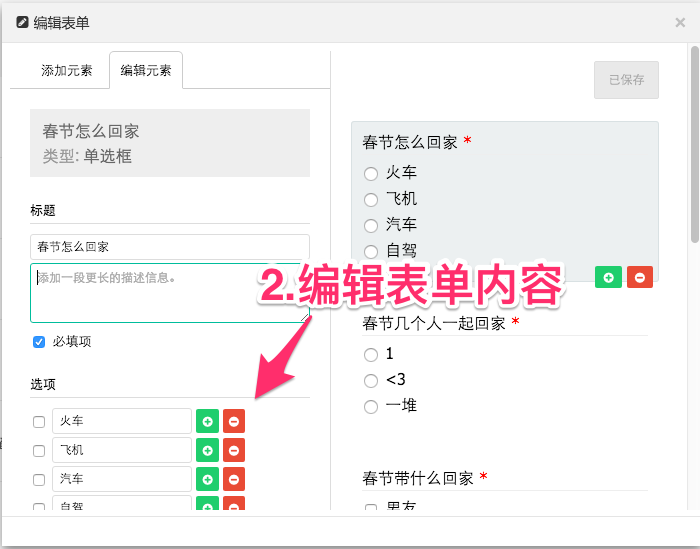This screenshot has width=700, height=549.
Task: Select the 飞机 radio button in preview
Action: pyautogui.click(x=371, y=199)
